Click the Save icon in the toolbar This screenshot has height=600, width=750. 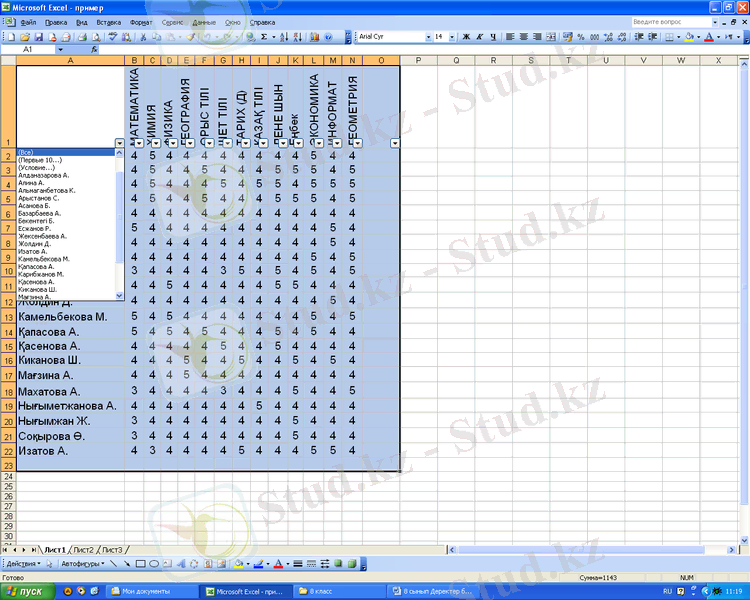pyautogui.click(x=36, y=37)
